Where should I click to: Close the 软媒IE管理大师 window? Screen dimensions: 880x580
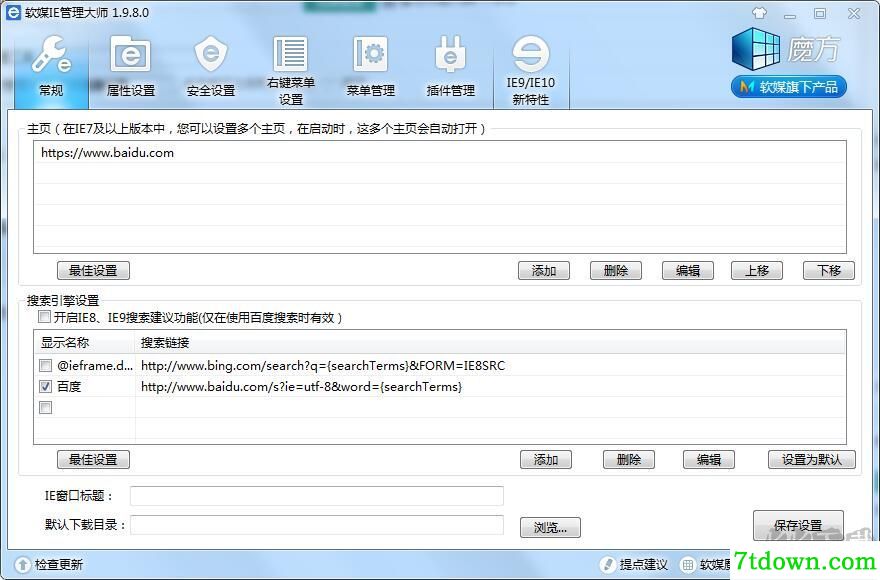[854, 13]
